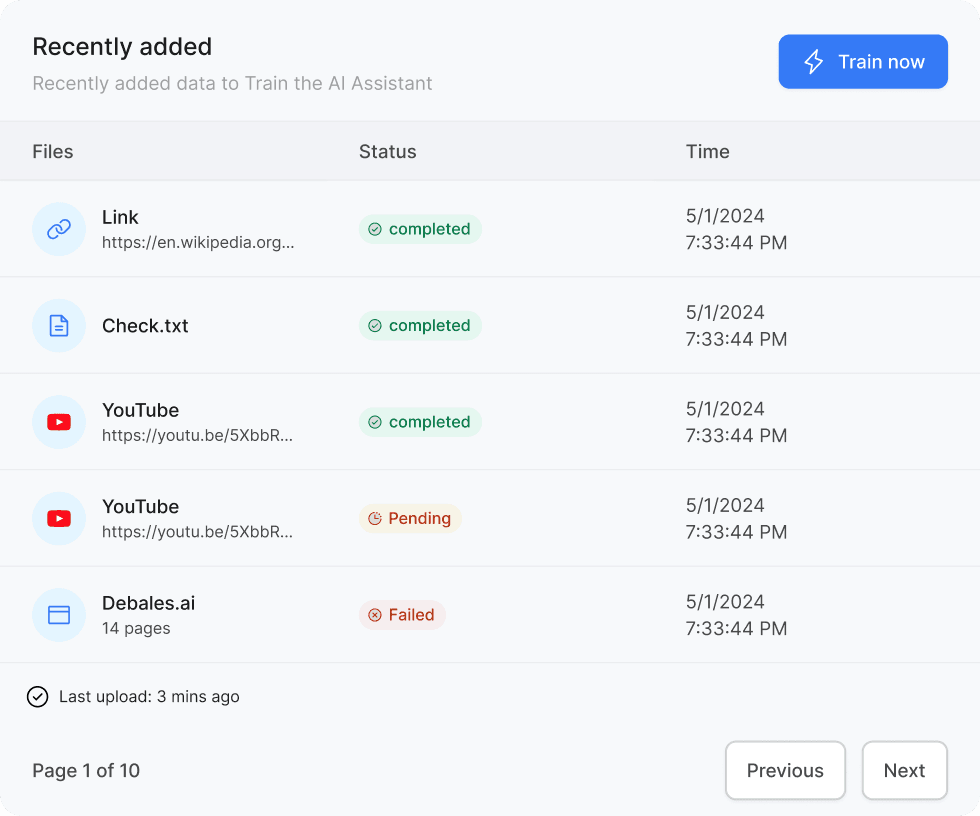Click the chain link icon beside Link
Screen dimensions: 980x816
59,229
